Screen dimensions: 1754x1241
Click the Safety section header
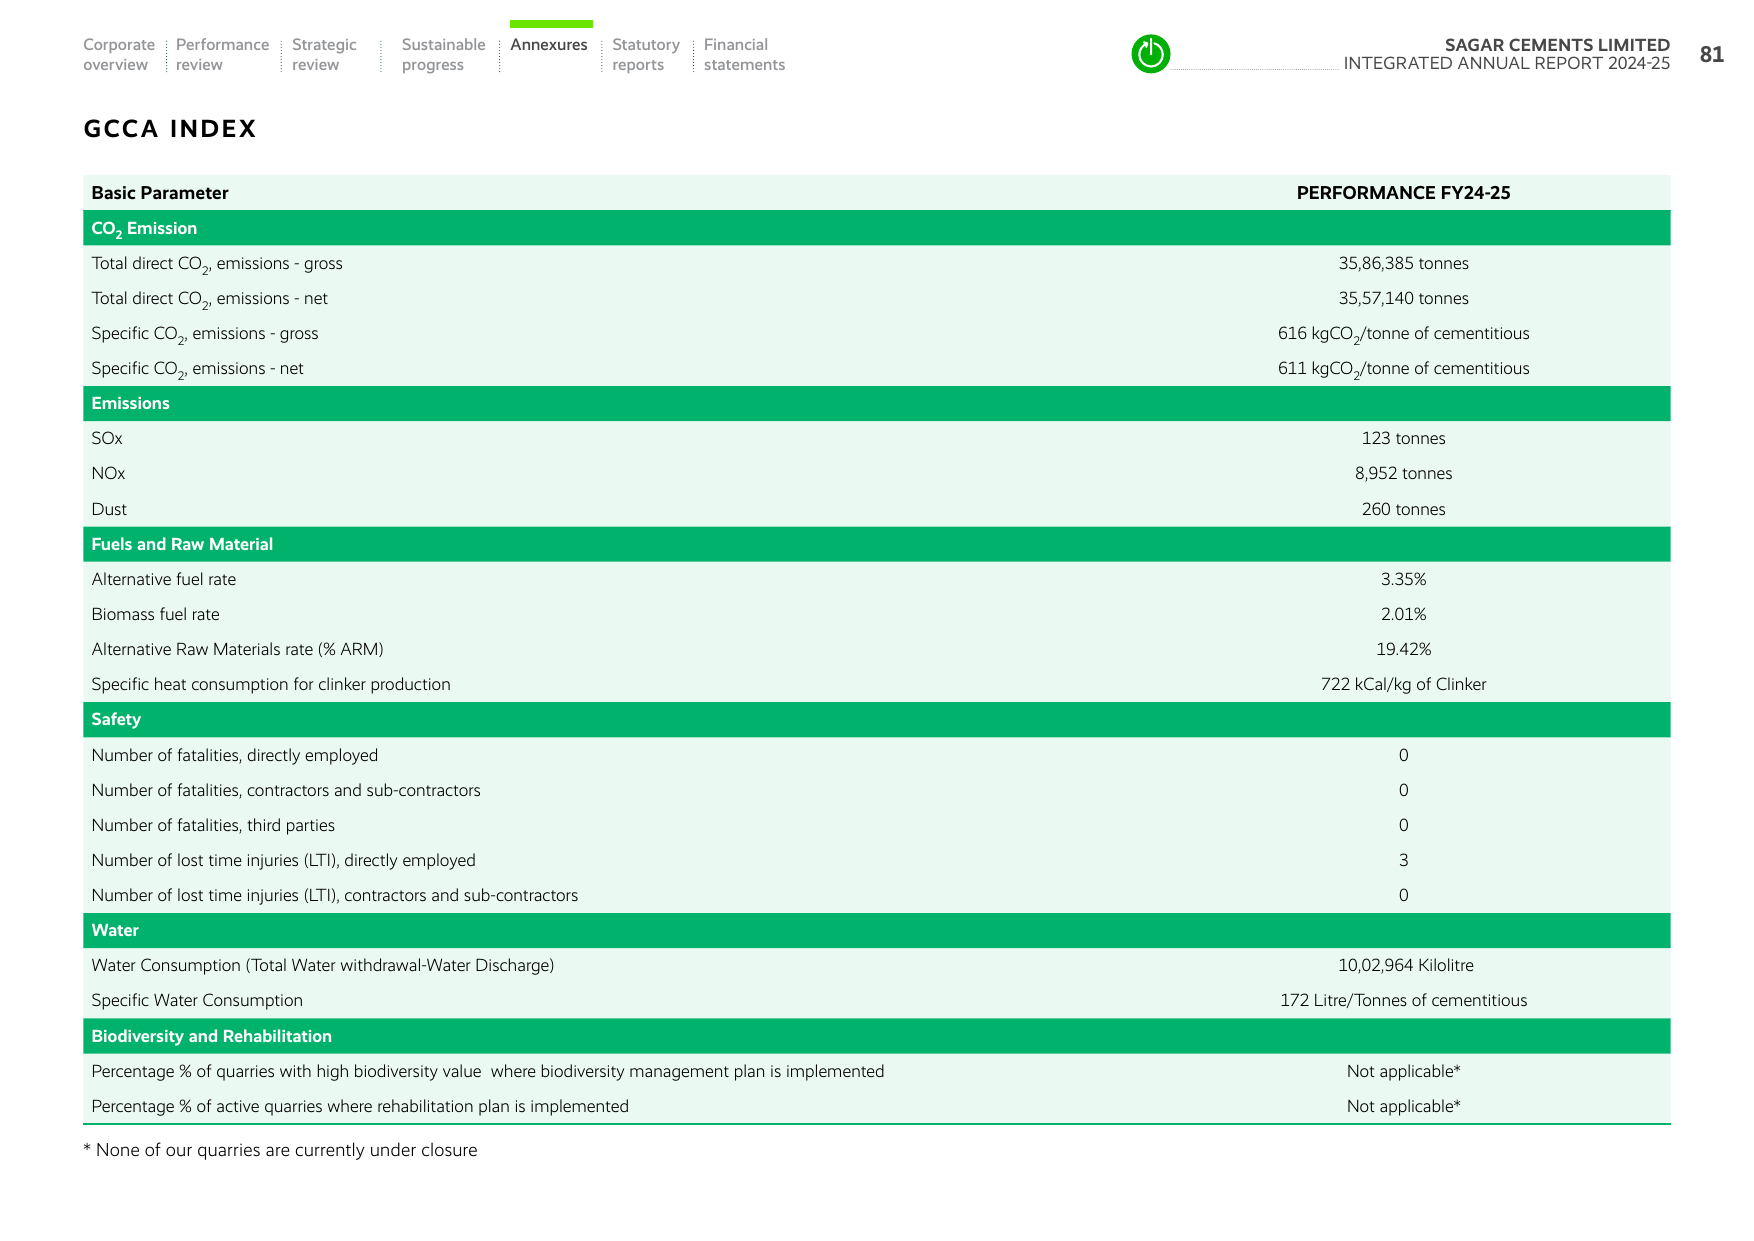tap(877, 719)
